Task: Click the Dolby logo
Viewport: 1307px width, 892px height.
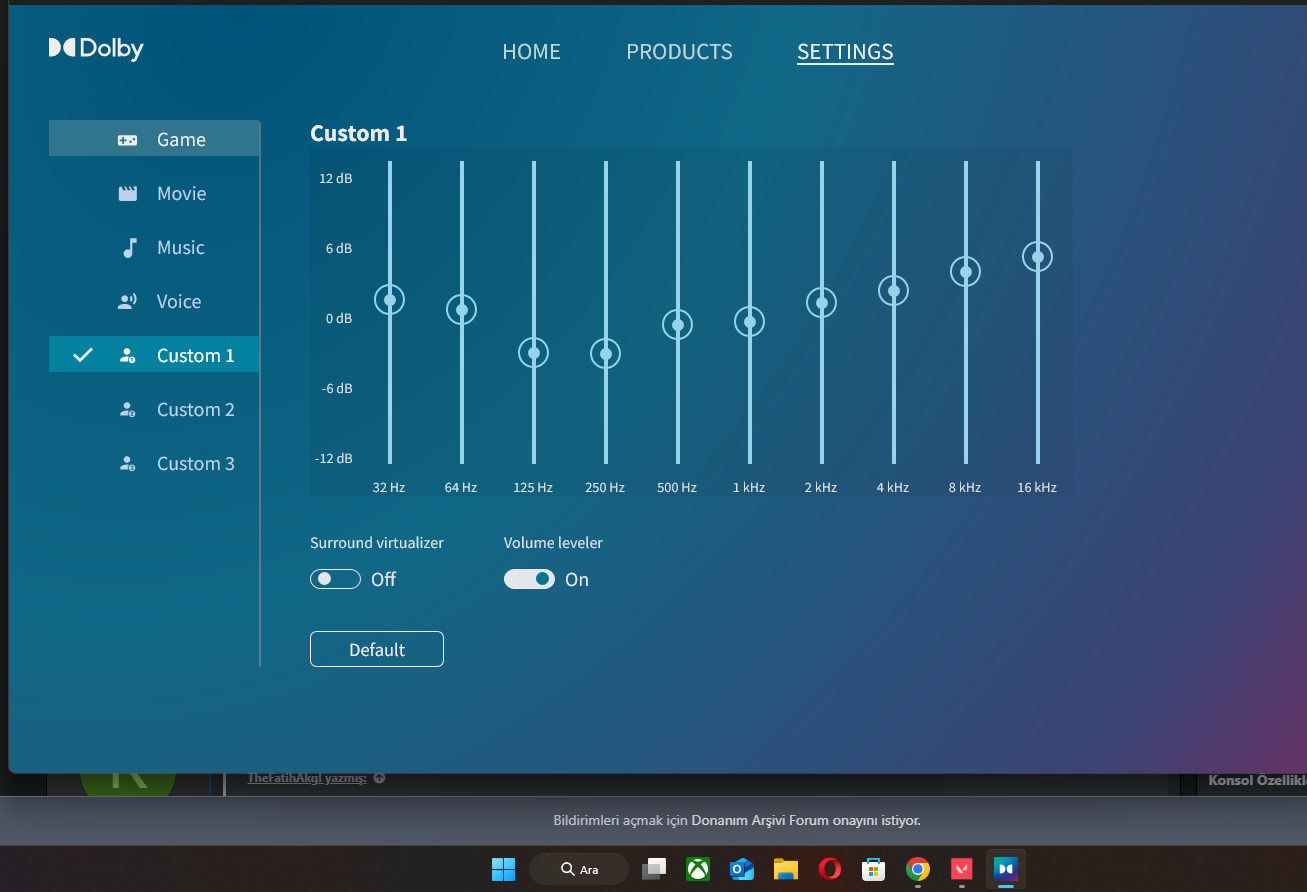Action: pyautogui.click(x=96, y=49)
